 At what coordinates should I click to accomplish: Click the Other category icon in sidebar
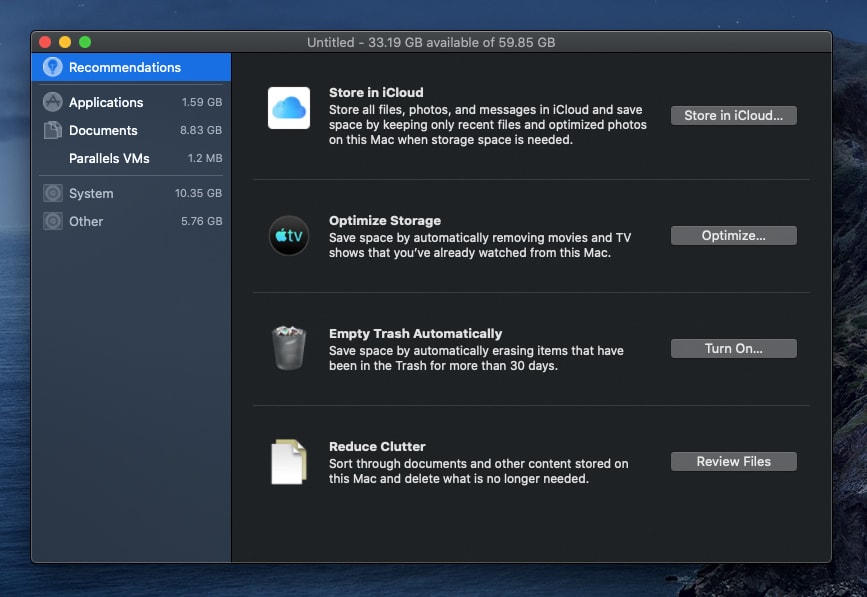[x=52, y=221]
